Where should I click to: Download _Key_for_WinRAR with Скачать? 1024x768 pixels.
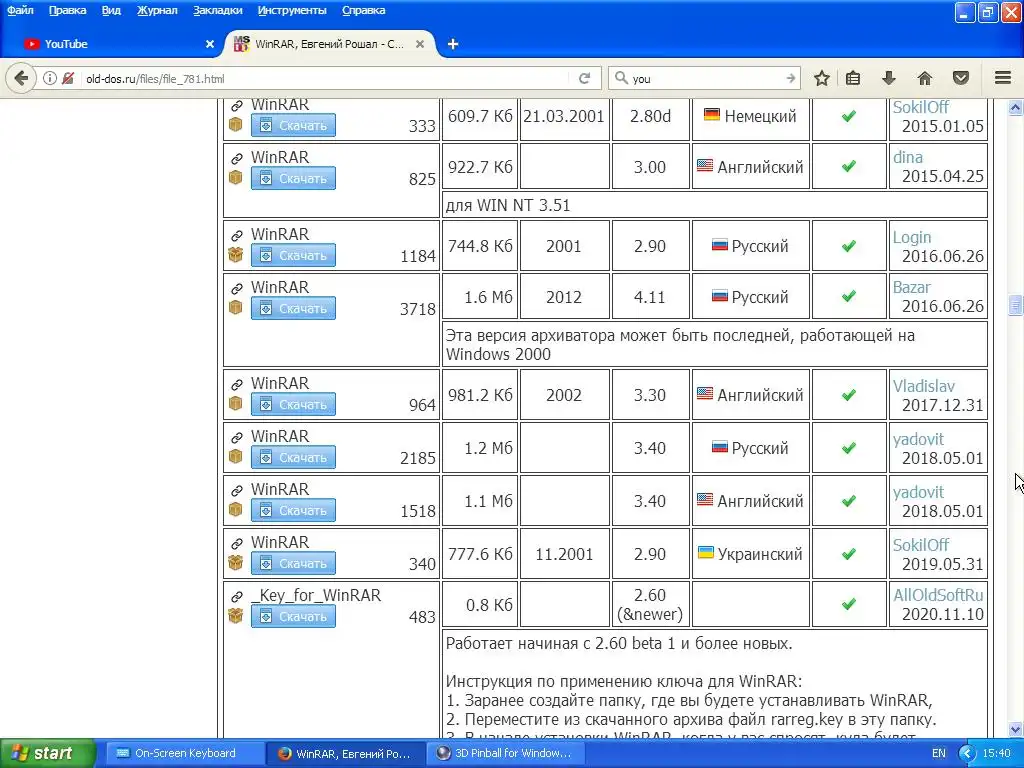tap(293, 616)
